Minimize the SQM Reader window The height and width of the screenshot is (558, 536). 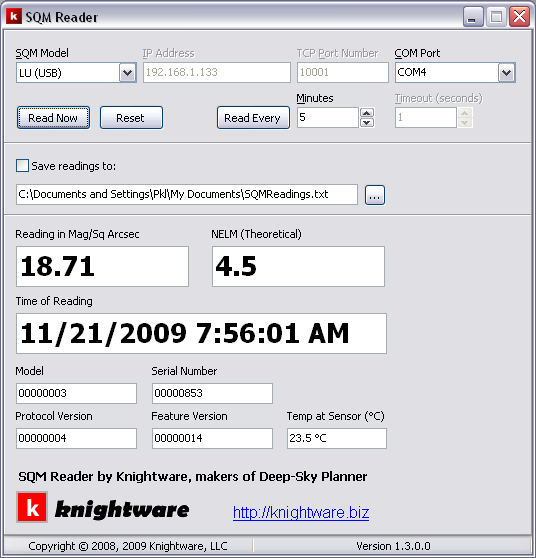(x=473, y=17)
